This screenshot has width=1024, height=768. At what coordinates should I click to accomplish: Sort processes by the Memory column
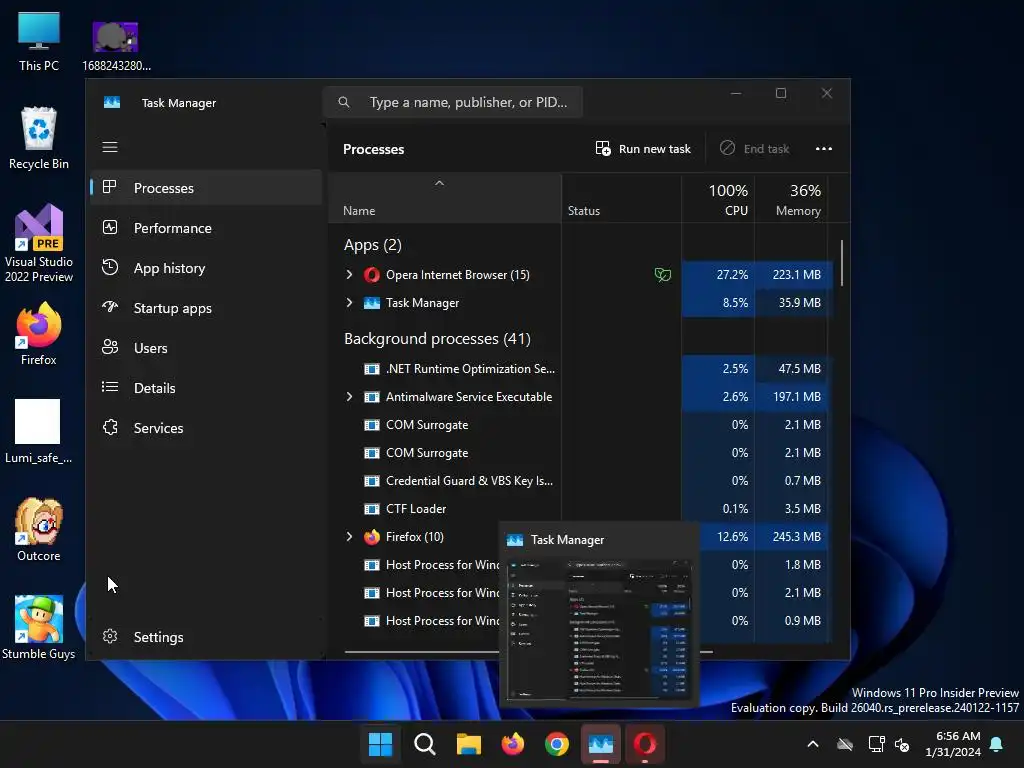[x=791, y=199]
